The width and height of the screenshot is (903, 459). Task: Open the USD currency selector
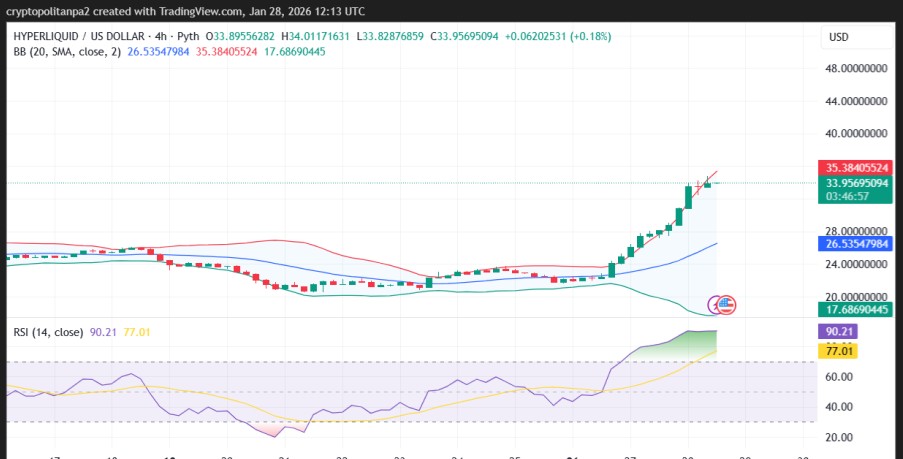pyautogui.click(x=856, y=37)
